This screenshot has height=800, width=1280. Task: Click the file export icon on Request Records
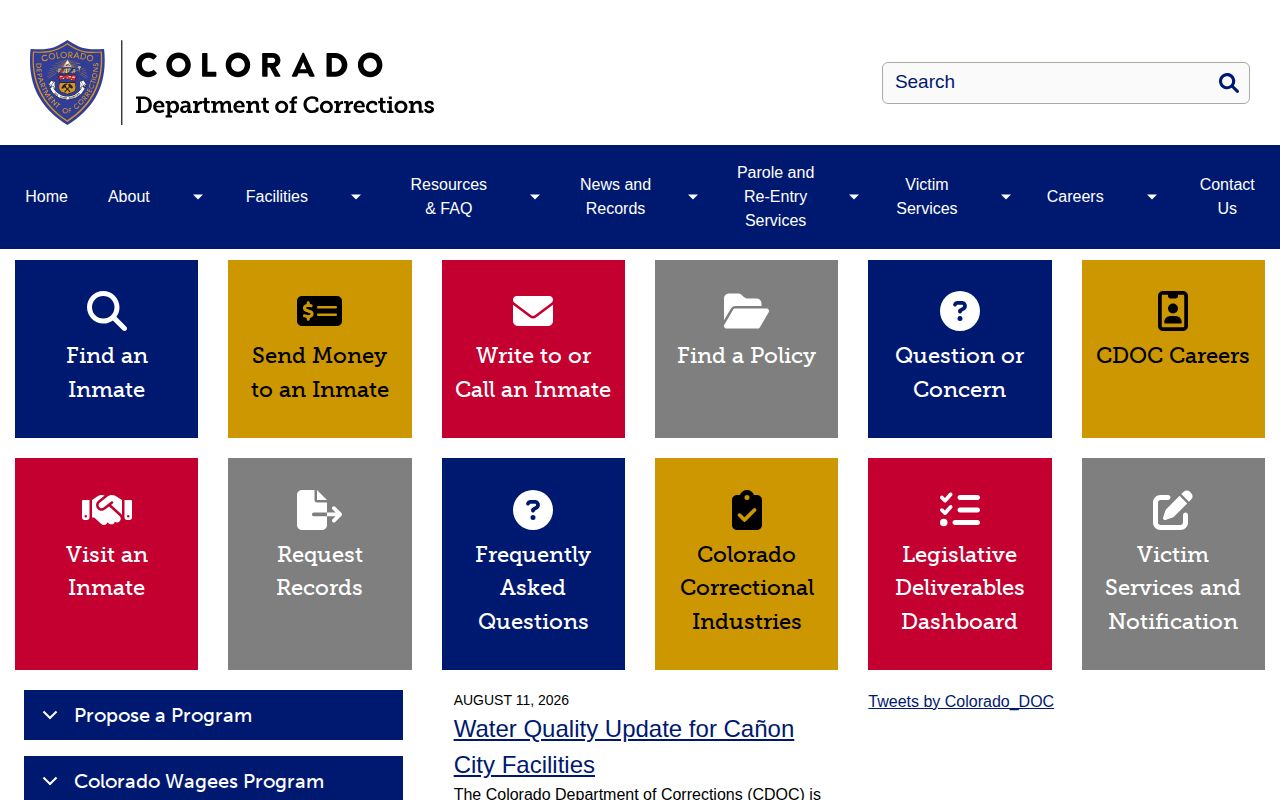320,510
